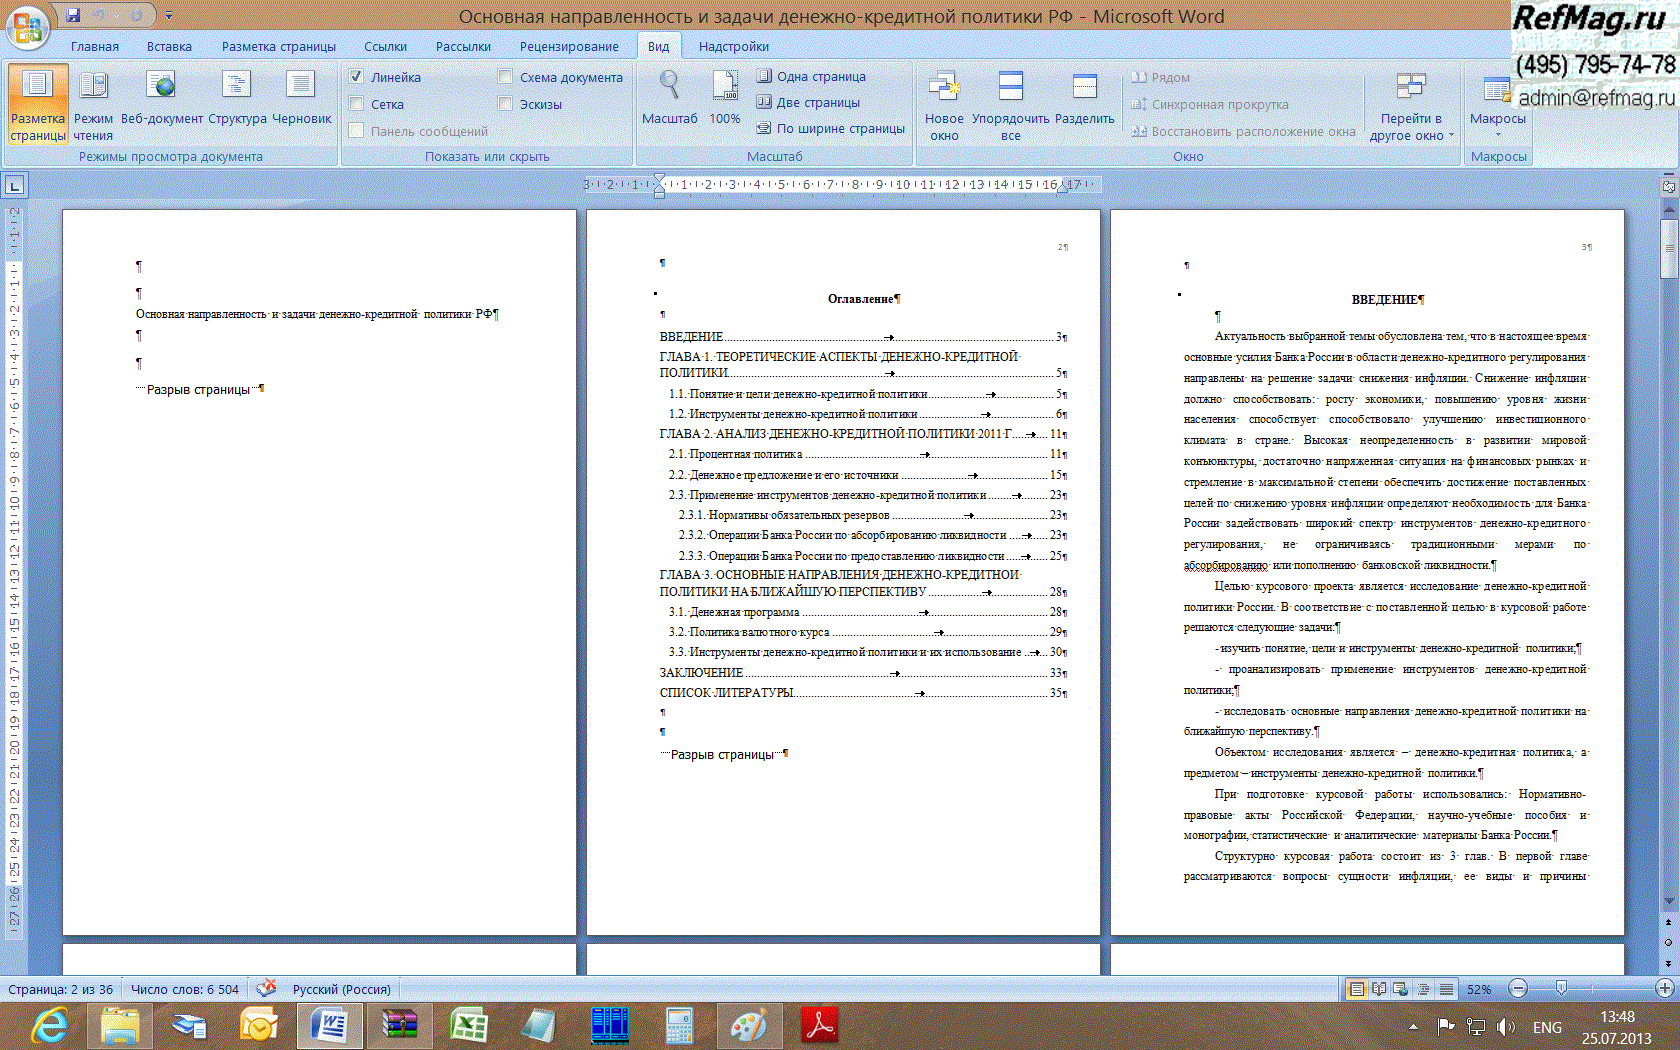Screen dimensions: 1680x1050
Task: Click the Две страницы button
Action: point(808,102)
